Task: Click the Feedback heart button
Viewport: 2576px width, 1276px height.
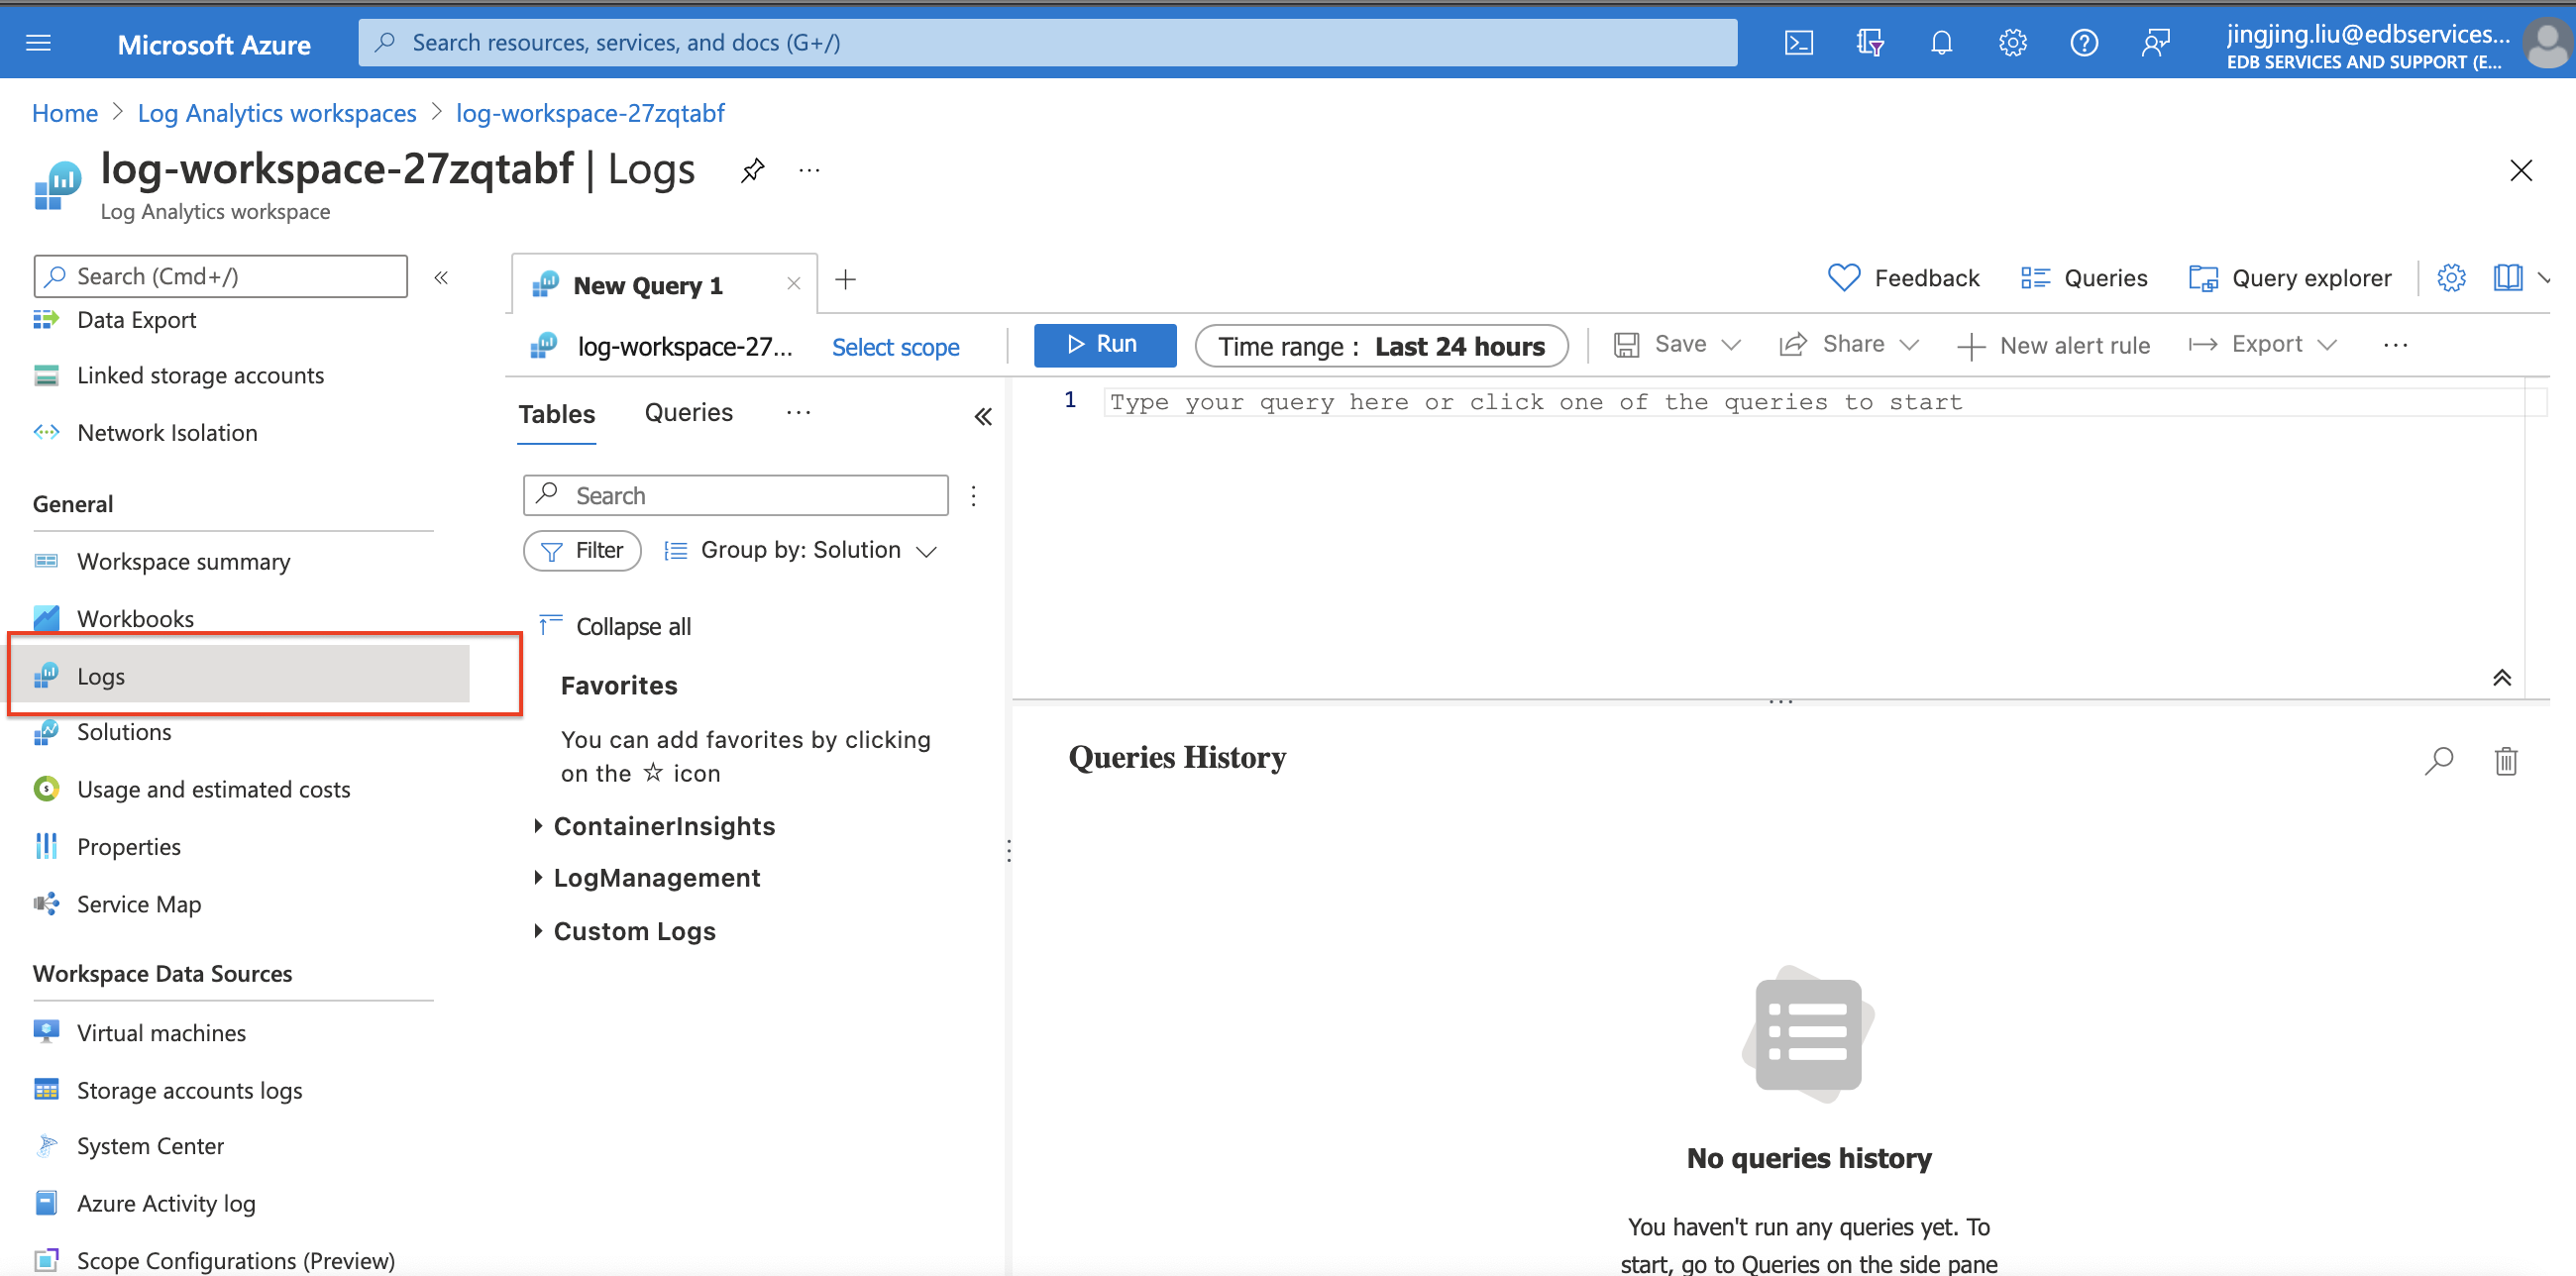Action: [x=1902, y=278]
